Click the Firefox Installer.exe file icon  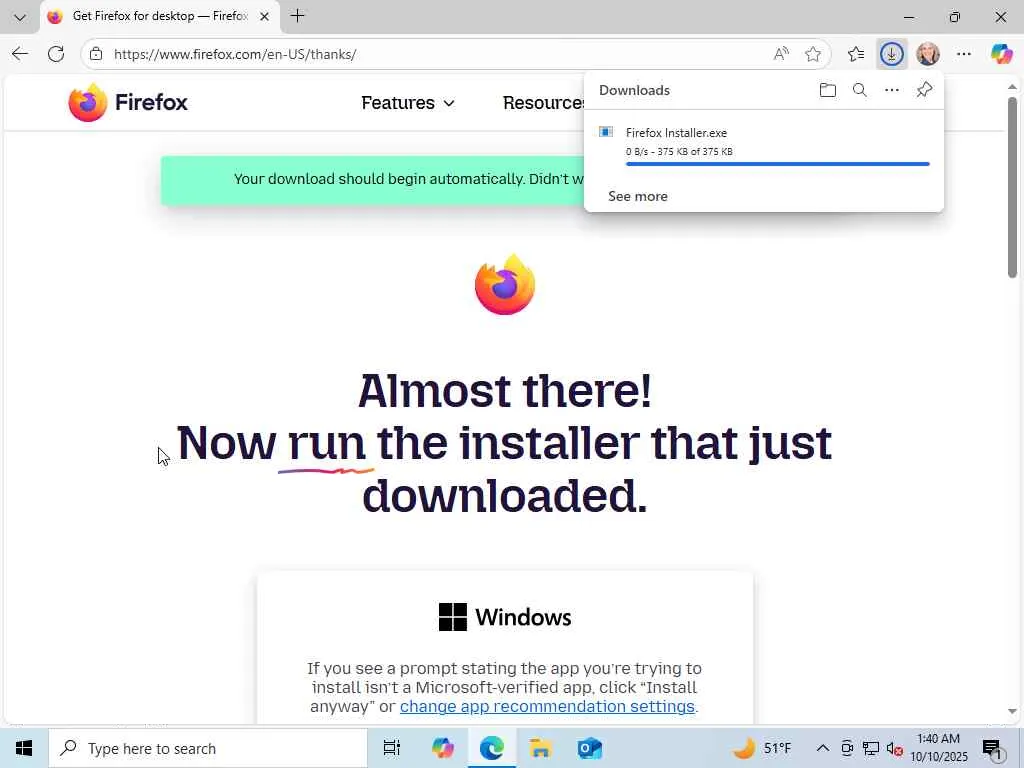[x=605, y=132]
